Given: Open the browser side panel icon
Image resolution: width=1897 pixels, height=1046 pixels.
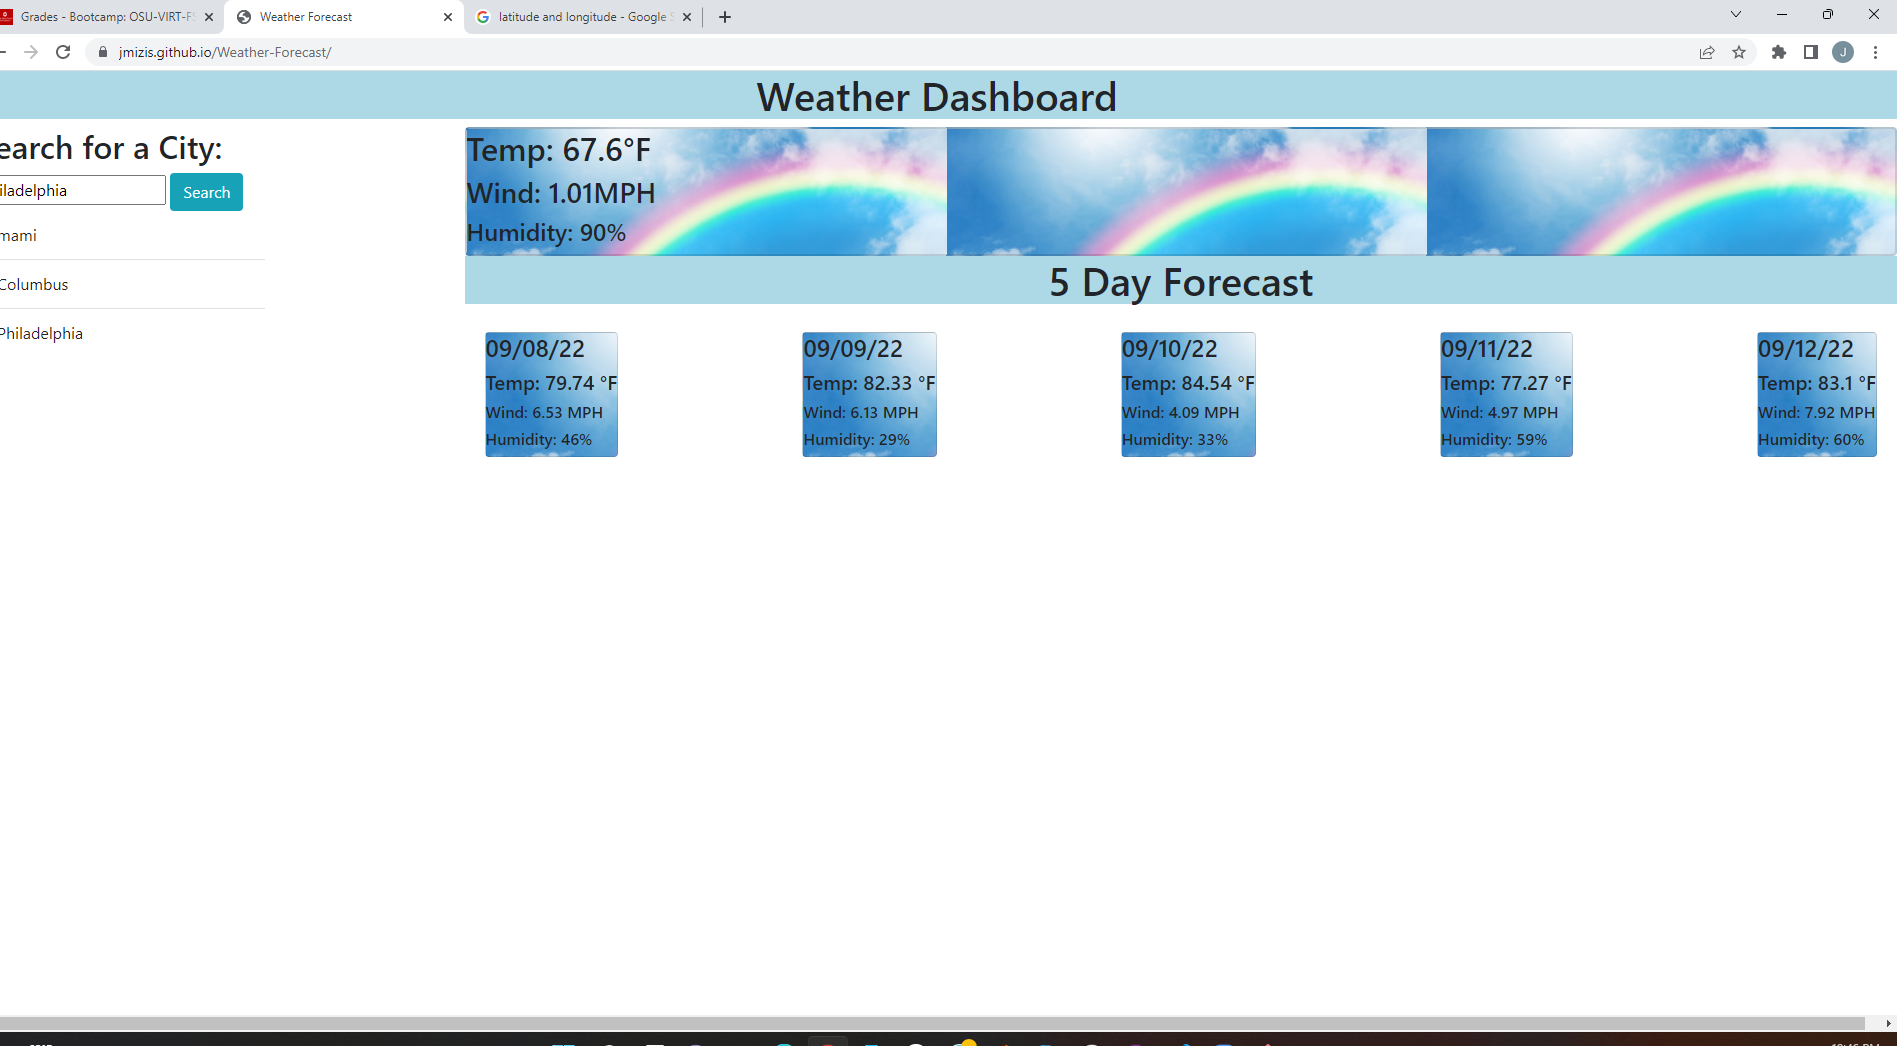Looking at the screenshot, I should (1810, 52).
